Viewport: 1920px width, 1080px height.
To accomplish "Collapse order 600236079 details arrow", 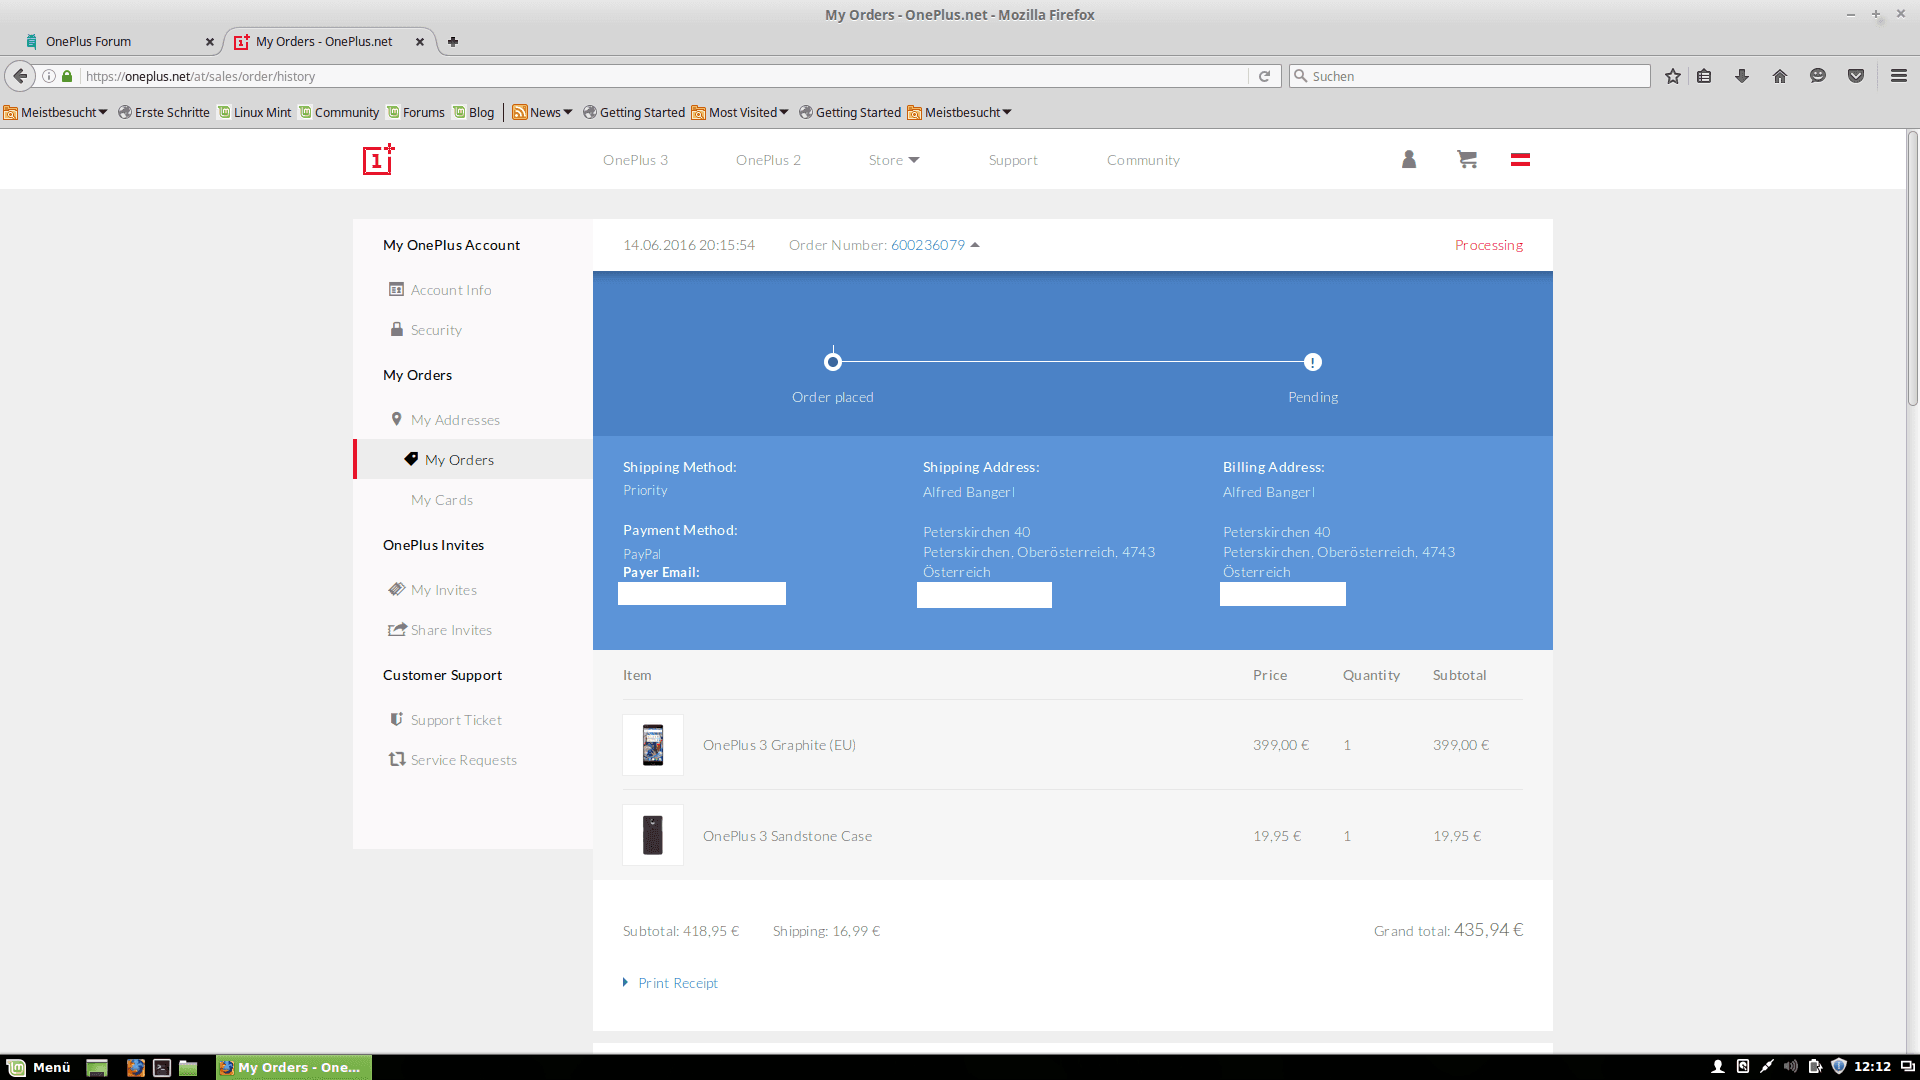I will point(975,245).
